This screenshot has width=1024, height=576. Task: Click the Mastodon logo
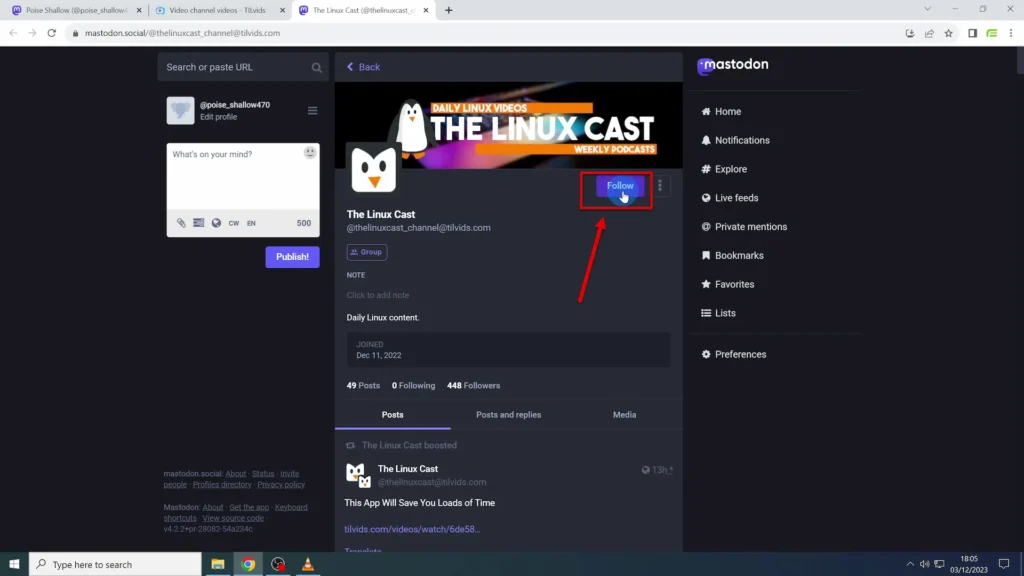pos(733,65)
